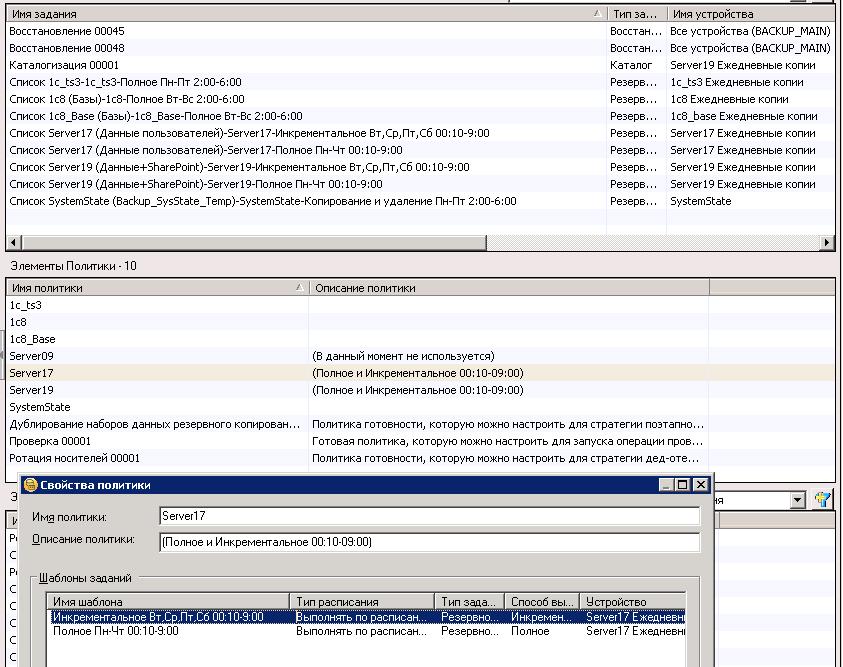The image size is (843, 667).
Task: Click description (В данный момент не используется)
Action: click(x=403, y=356)
